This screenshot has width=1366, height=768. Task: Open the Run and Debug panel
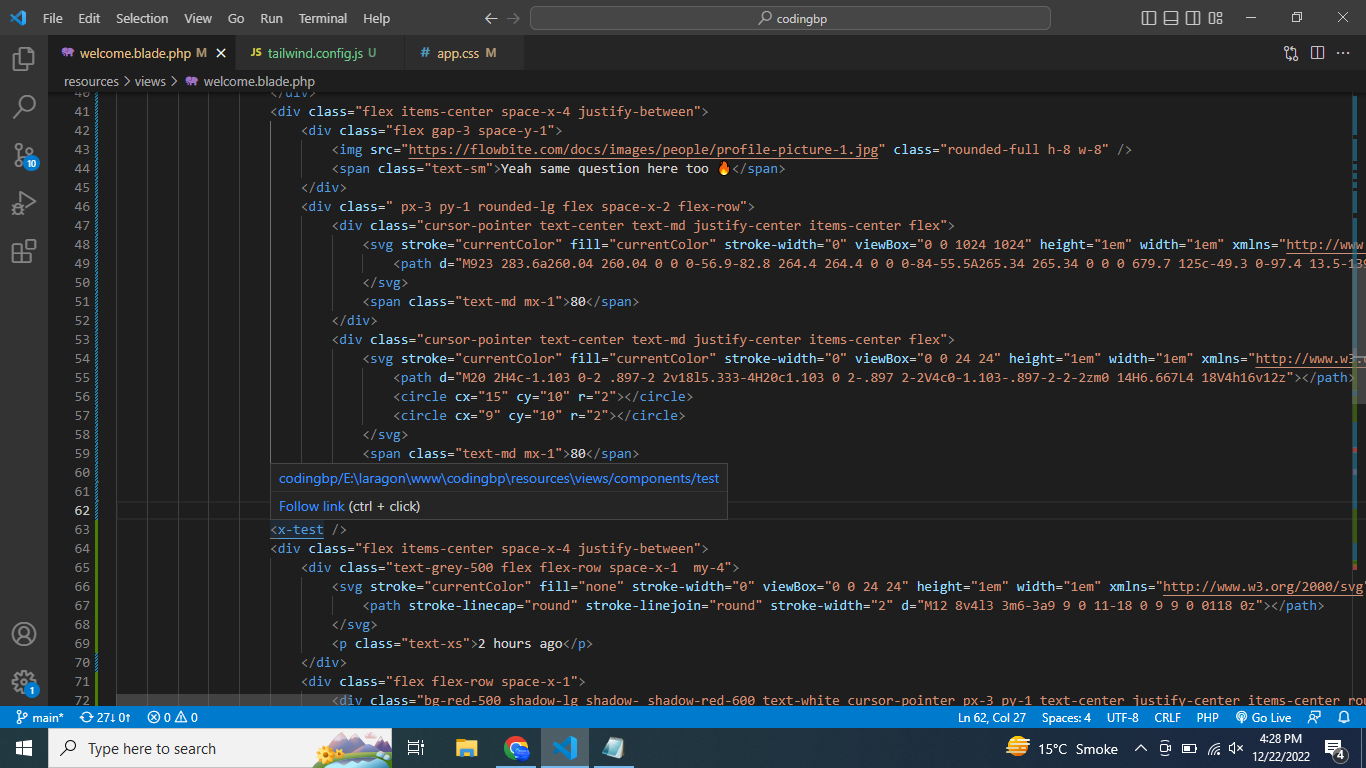(24, 203)
